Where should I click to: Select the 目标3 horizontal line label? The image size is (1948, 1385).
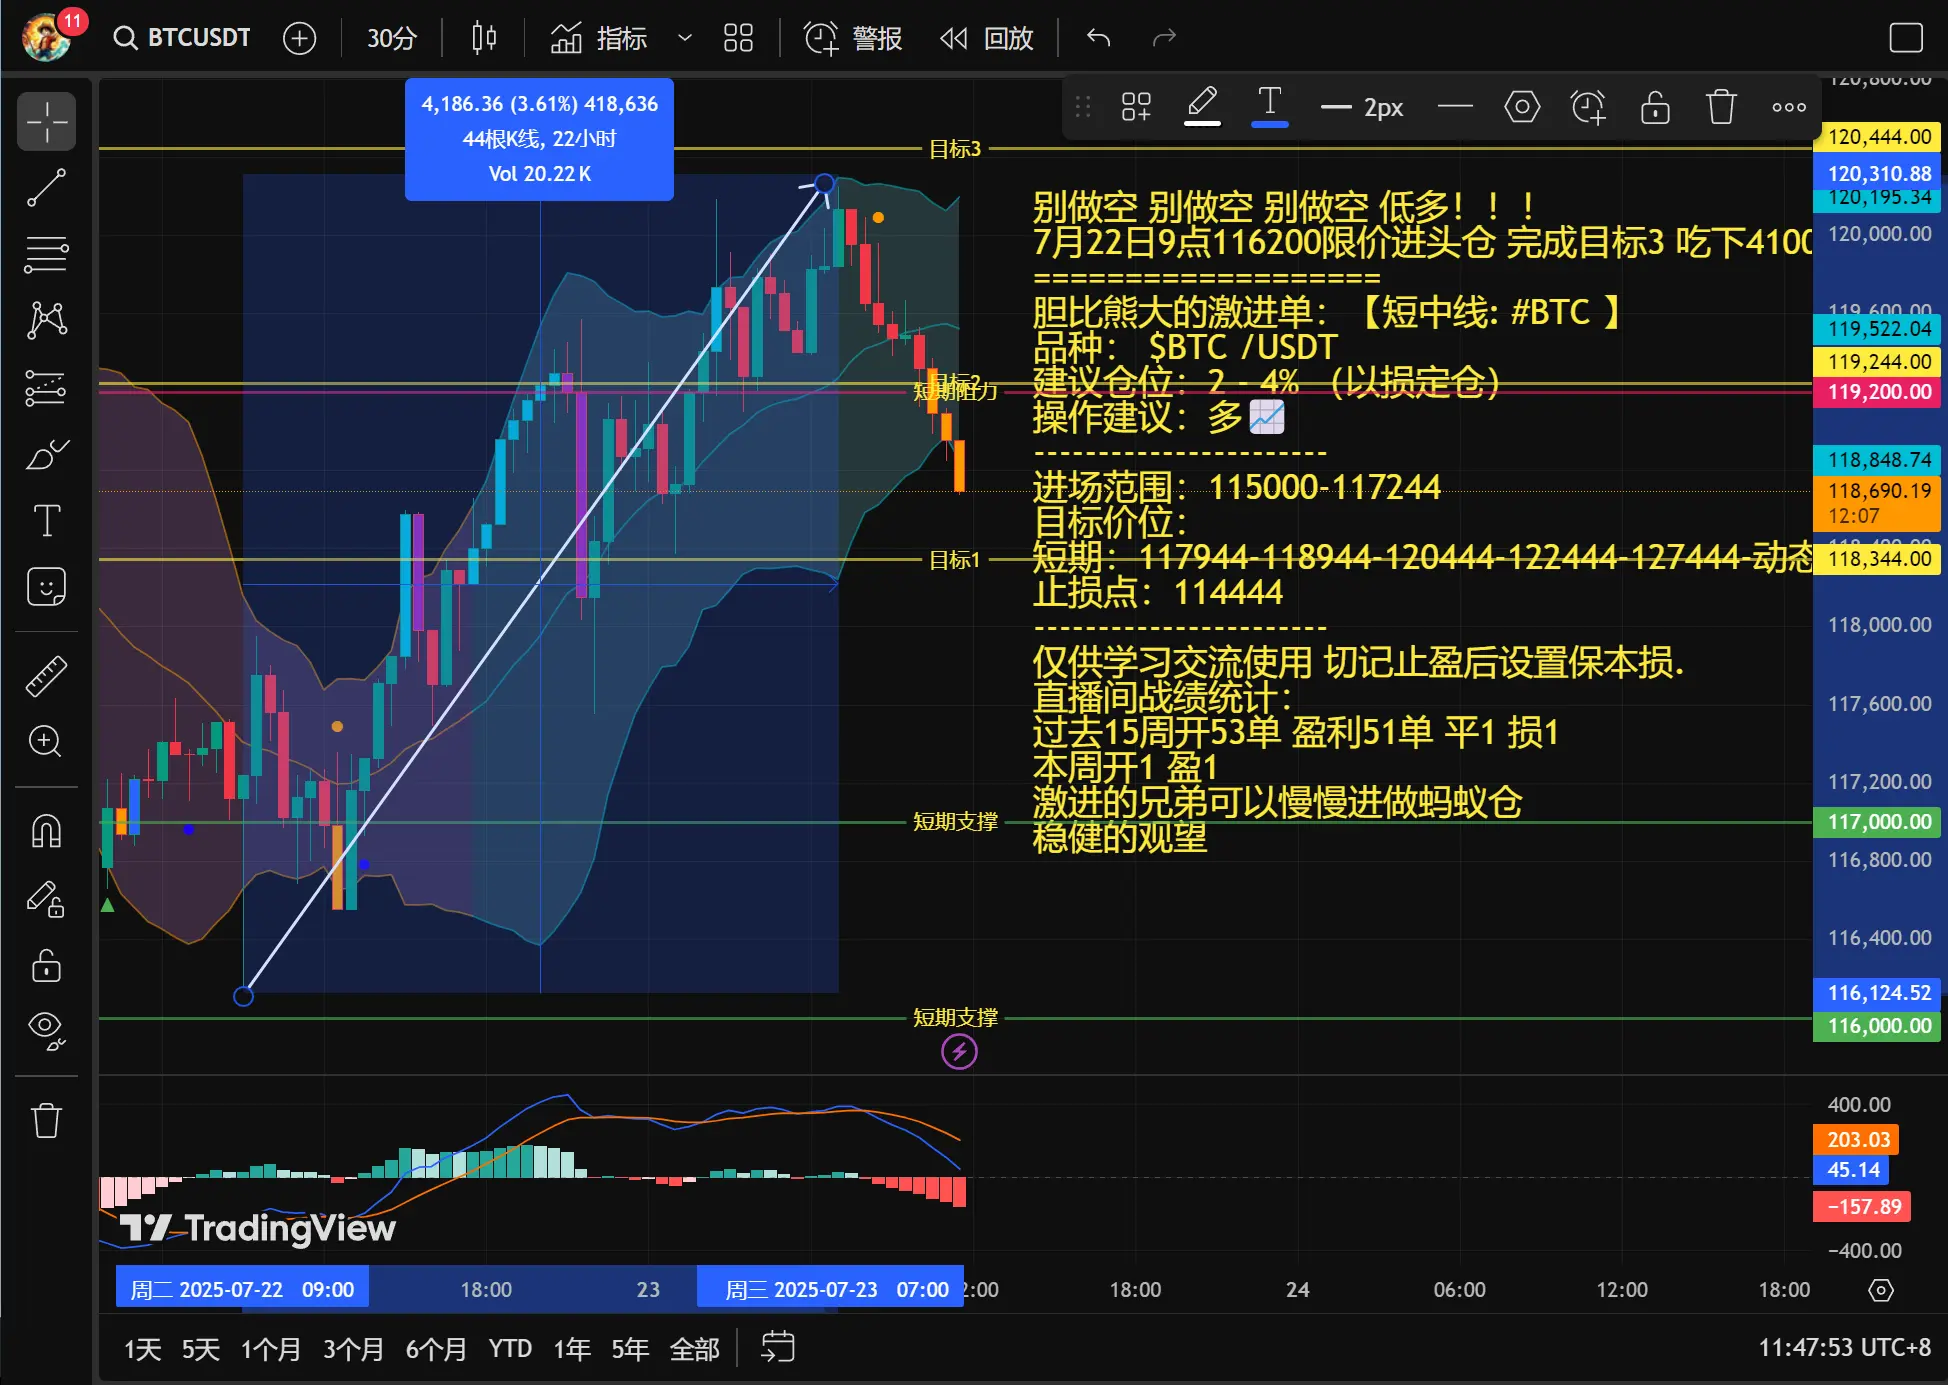click(955, 149)
